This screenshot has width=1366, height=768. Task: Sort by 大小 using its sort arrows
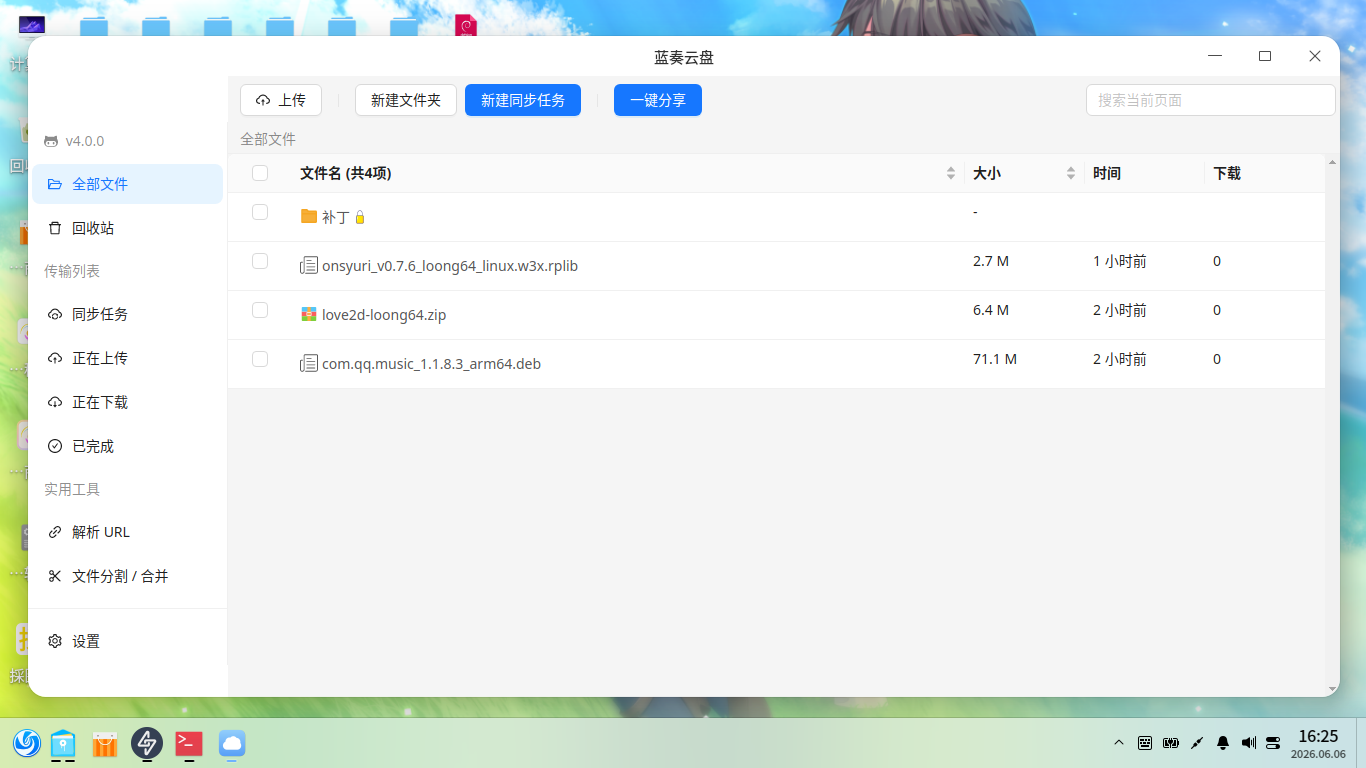[1071, 173]
